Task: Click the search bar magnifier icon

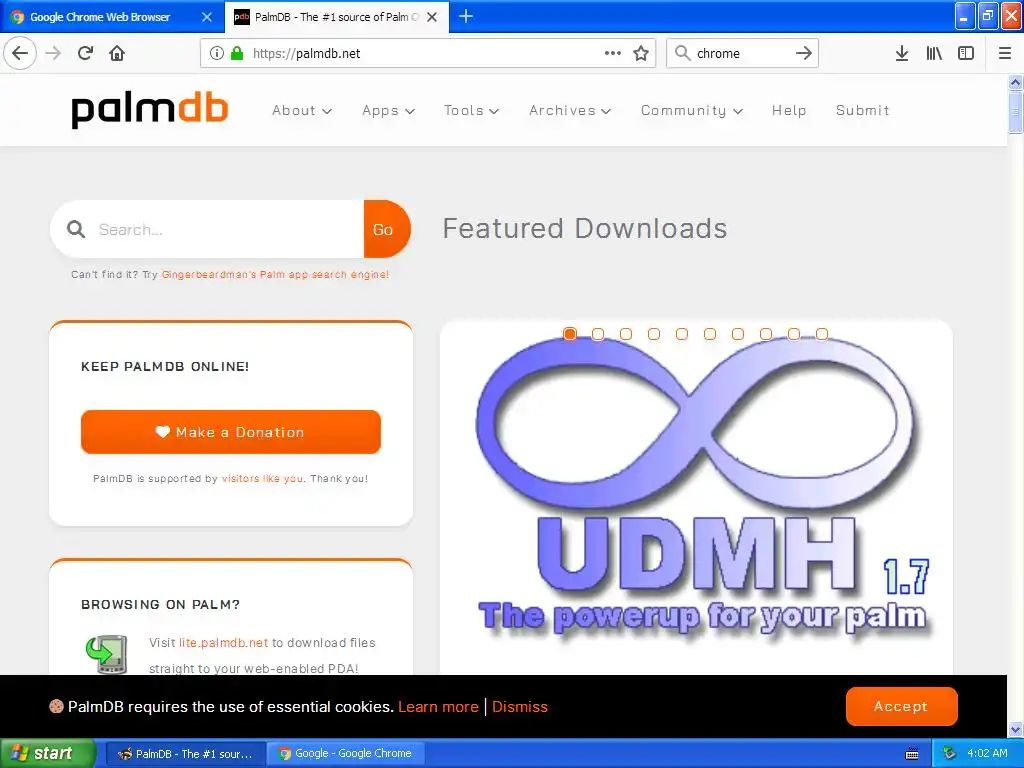Action: pos(682,53)
